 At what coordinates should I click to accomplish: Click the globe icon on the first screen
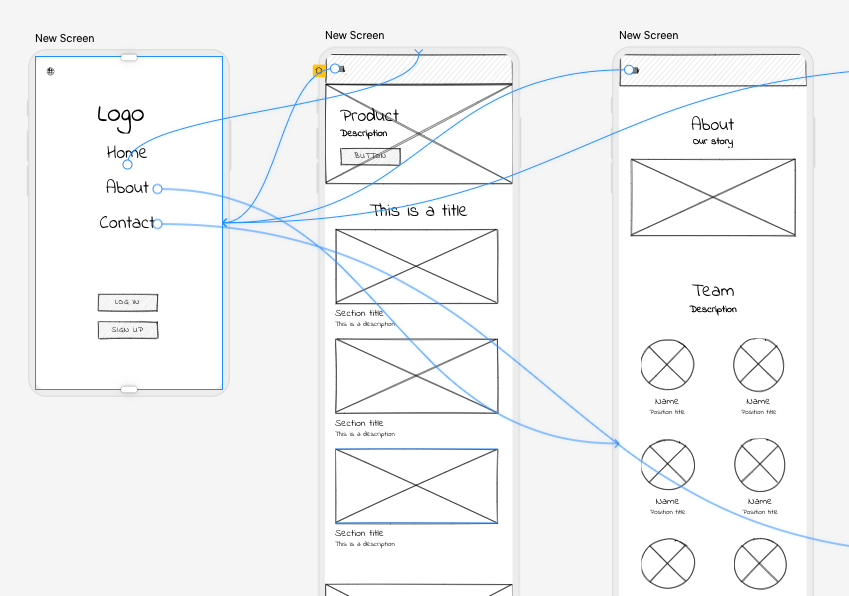point(49,70)
